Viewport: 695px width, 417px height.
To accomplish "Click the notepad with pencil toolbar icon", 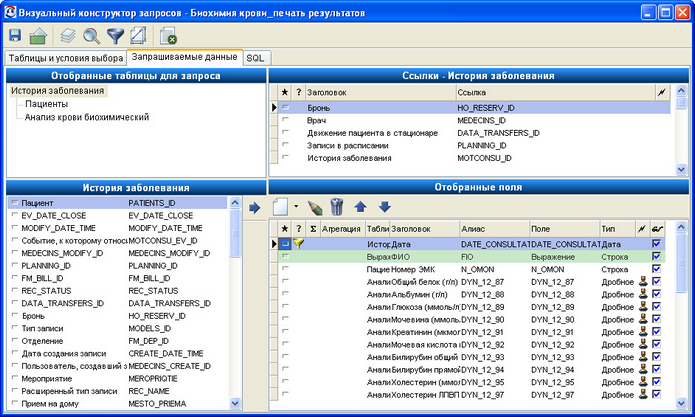I will pyautogui.click(x=138, y=35).
